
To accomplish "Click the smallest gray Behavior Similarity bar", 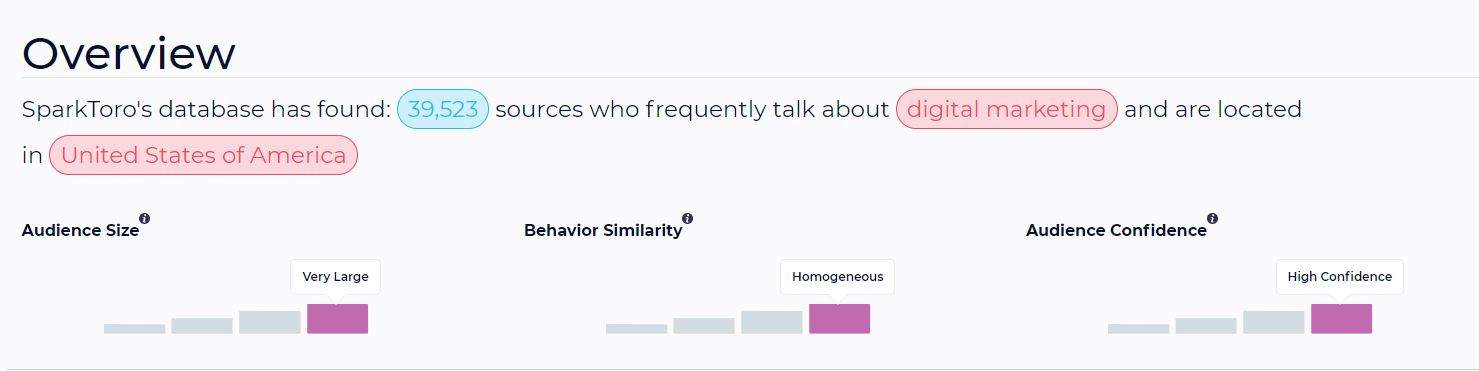I will click(636, 328).
